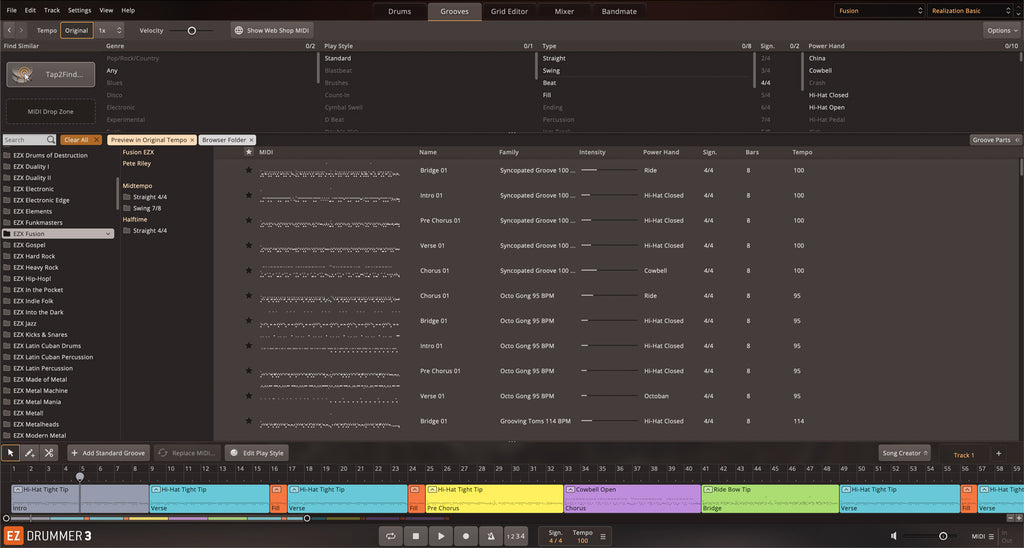1024x548 pixels.
Task: Toggle the loop button in transport
Action: click(x=390, y=537)
